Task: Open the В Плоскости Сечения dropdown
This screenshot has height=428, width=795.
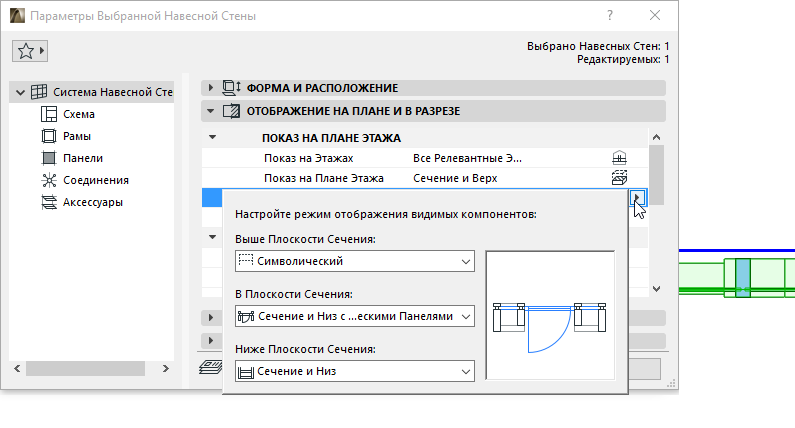Action: (x=355, y=316)
